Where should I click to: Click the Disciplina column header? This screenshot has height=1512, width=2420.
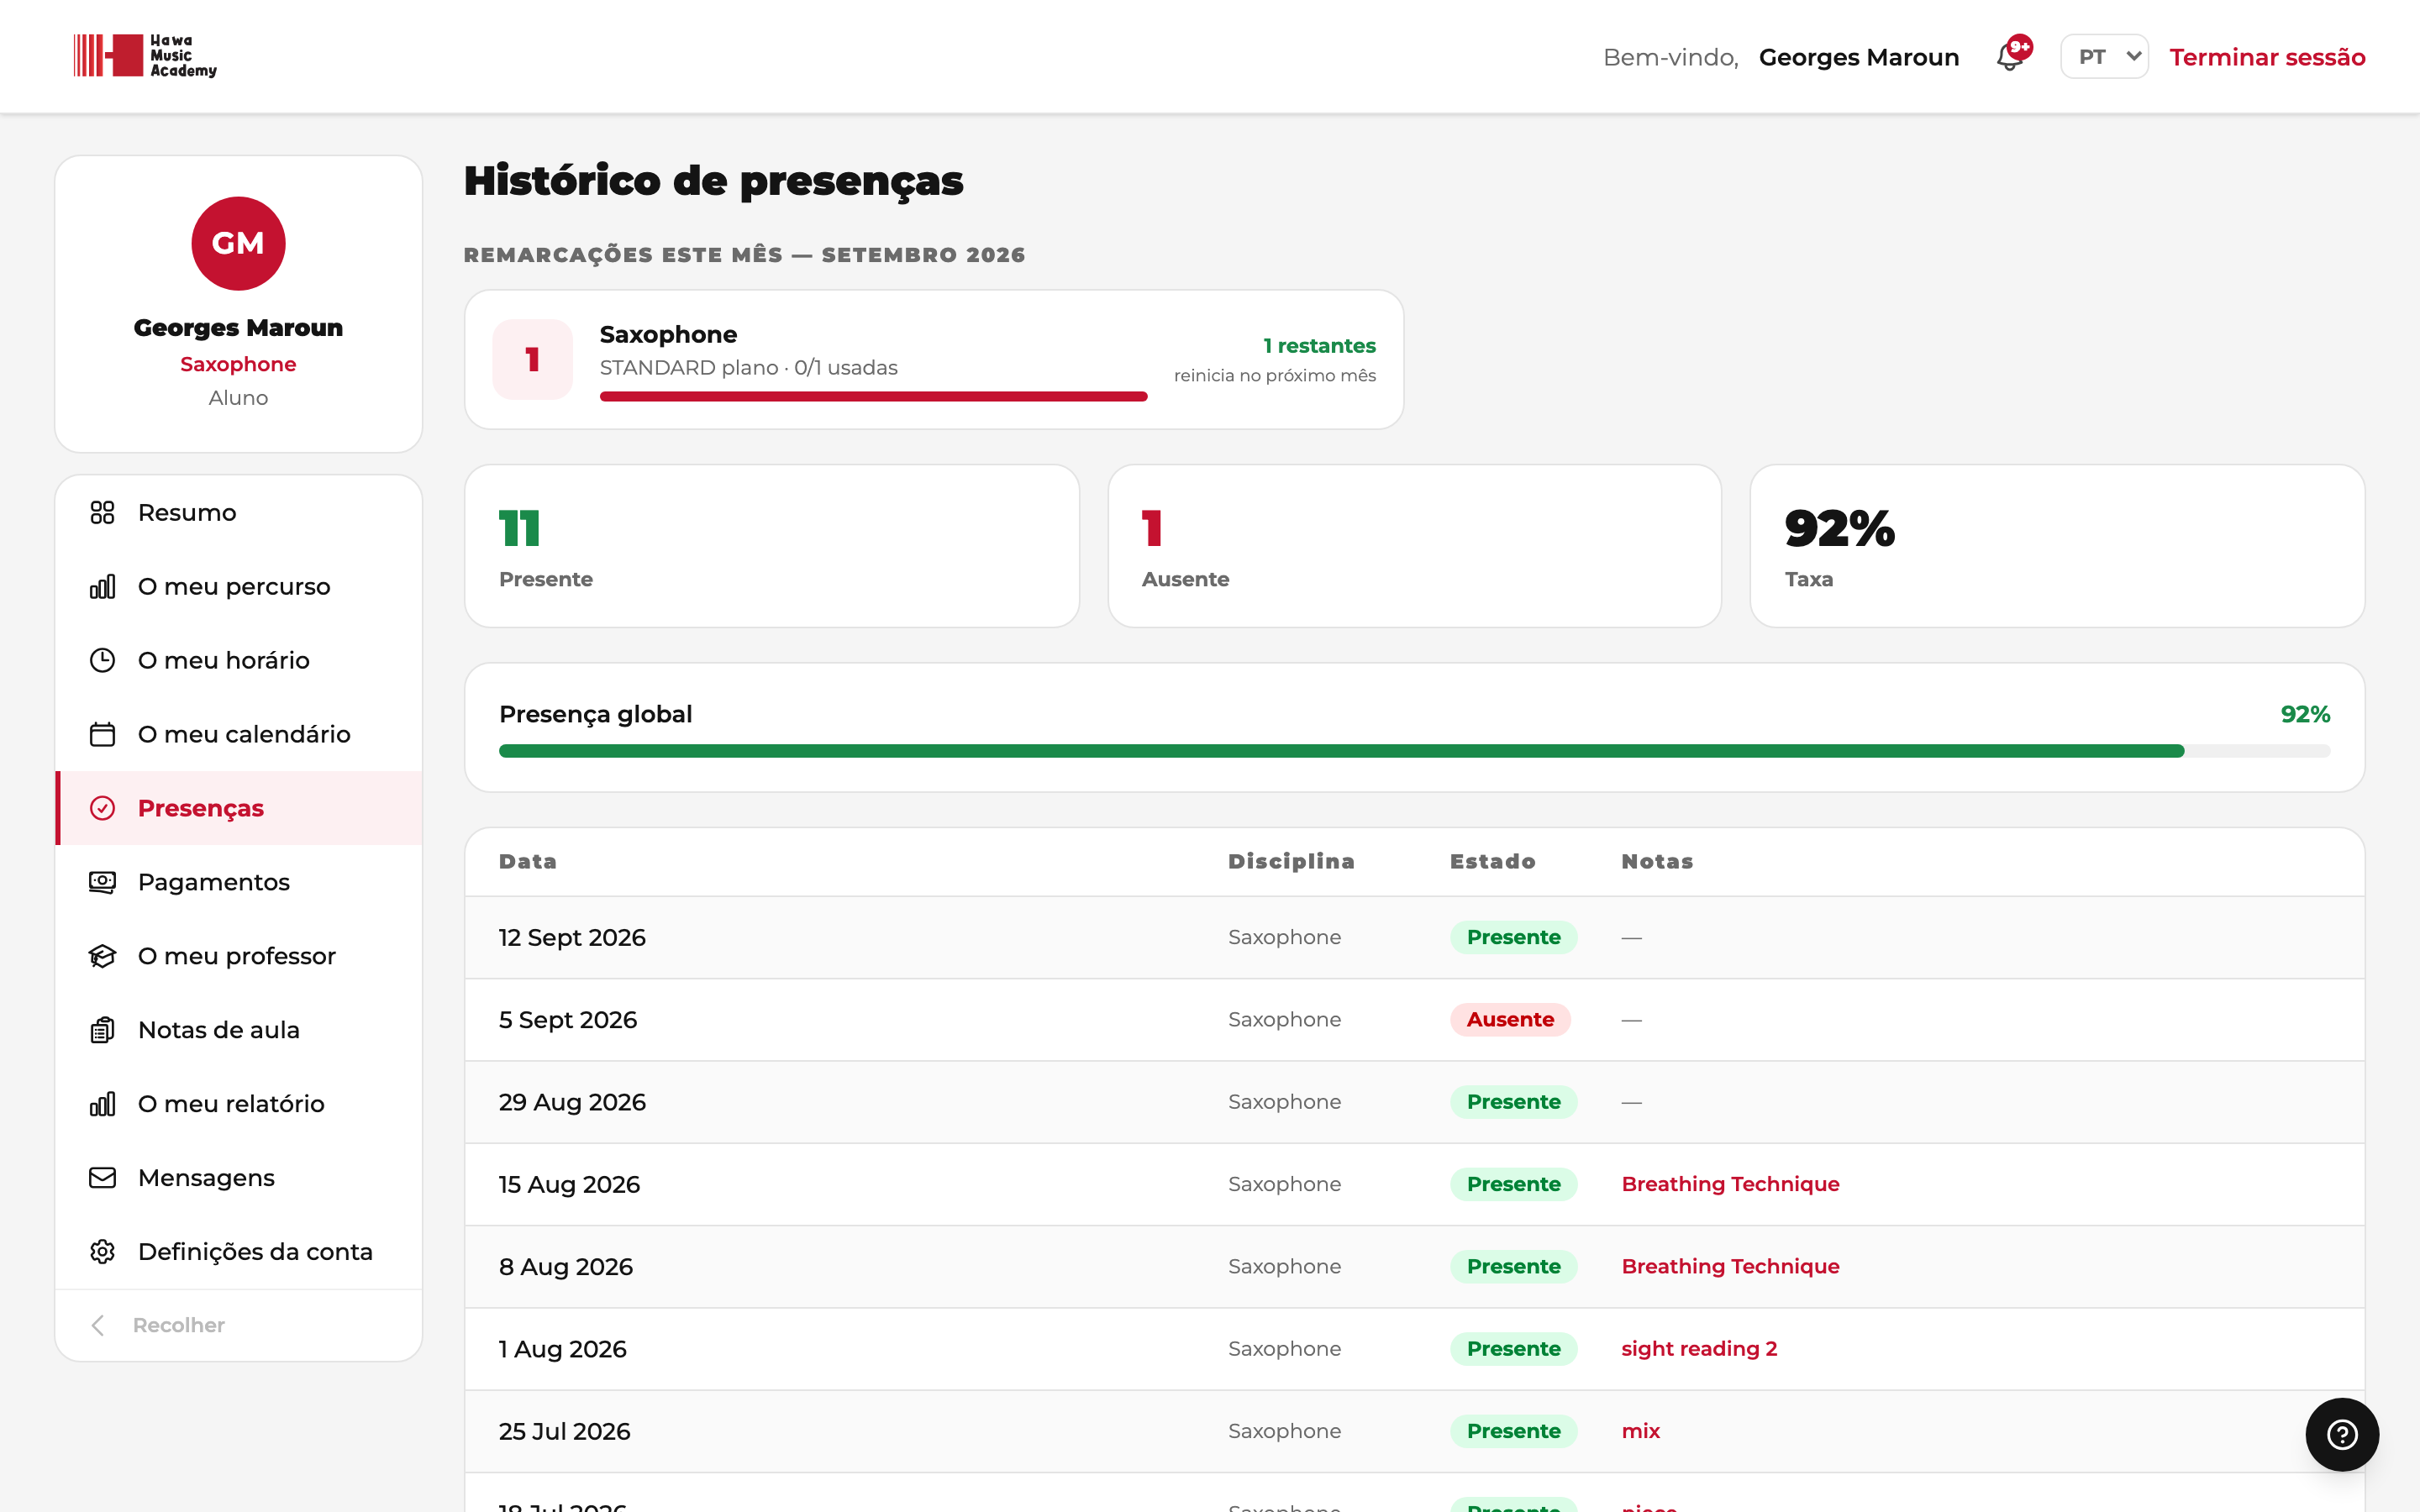(1291, 861)
